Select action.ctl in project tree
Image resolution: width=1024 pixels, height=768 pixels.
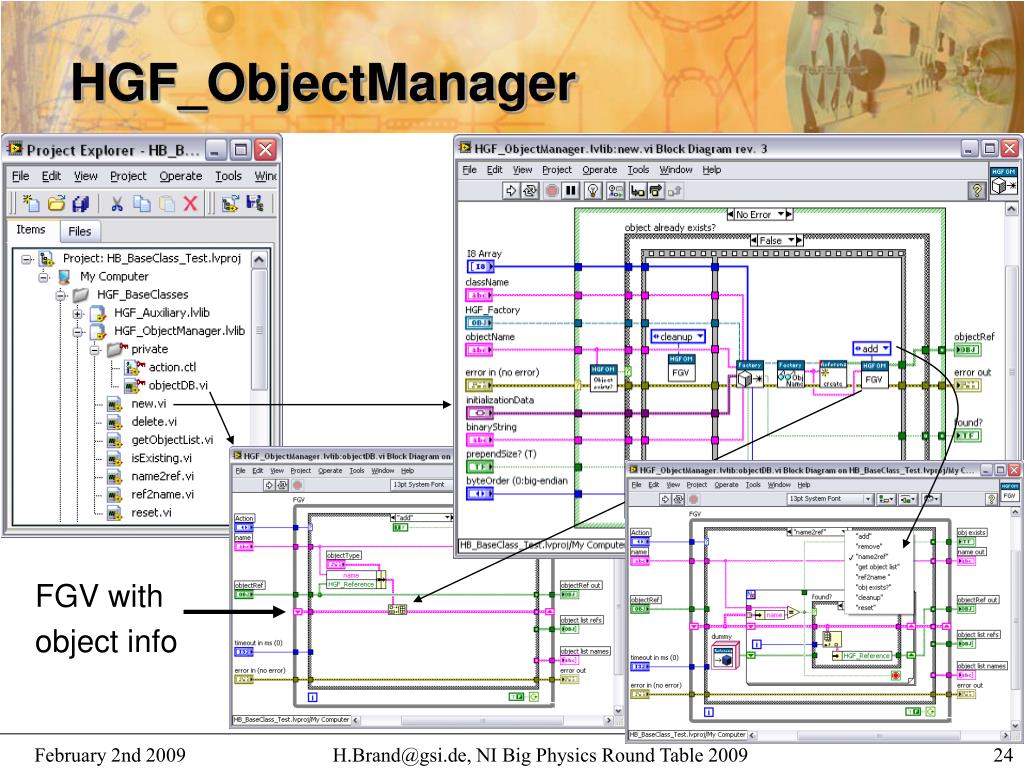172,368
